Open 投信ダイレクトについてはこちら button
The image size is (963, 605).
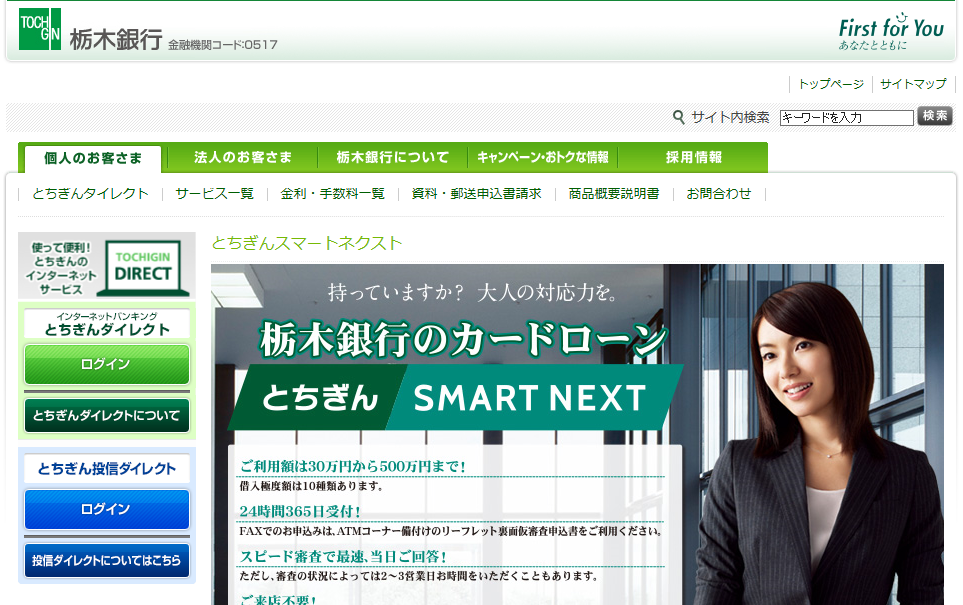tap(107, 561)
